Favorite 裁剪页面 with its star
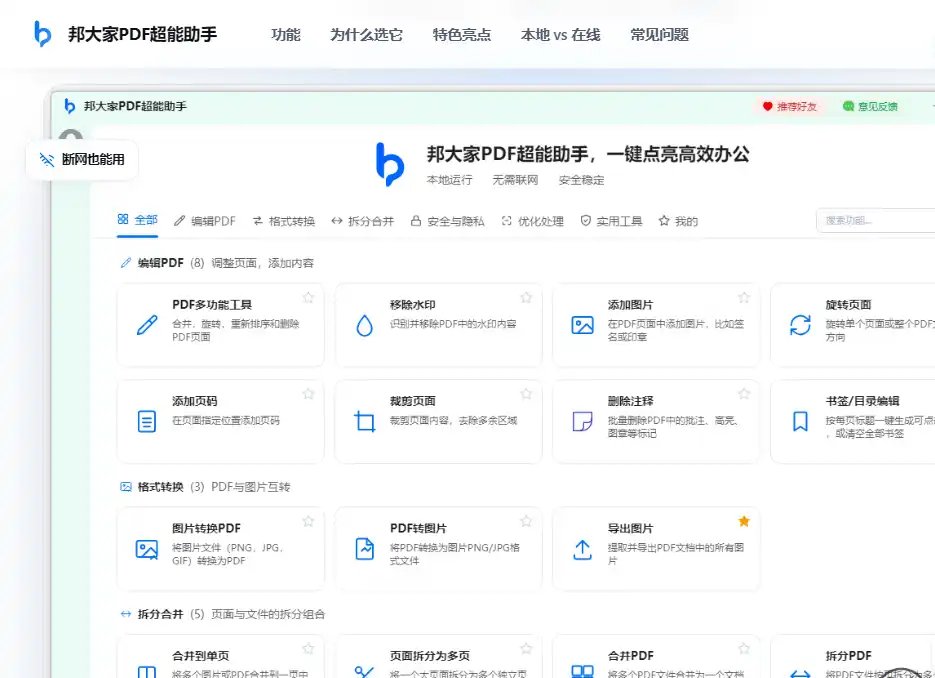Image resolution: width=935 pixels, height=678 pixels. 526,394
